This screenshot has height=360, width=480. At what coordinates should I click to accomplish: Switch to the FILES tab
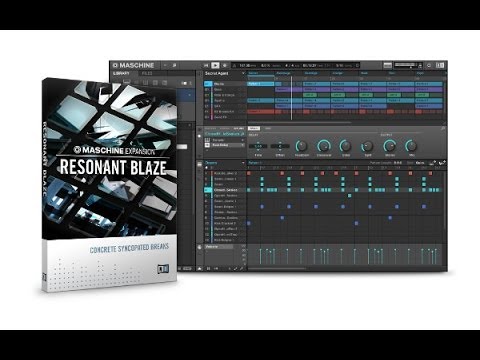tap(147, 73)
